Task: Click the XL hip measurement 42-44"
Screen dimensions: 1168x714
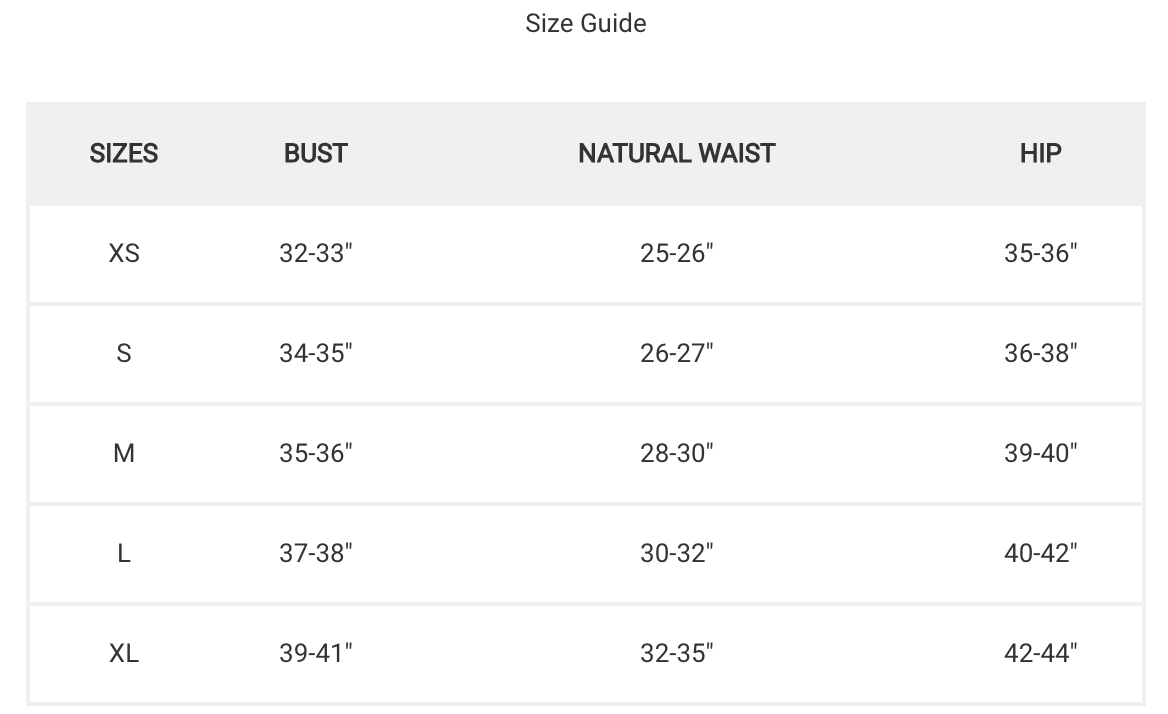Action: click(1040, 653)
